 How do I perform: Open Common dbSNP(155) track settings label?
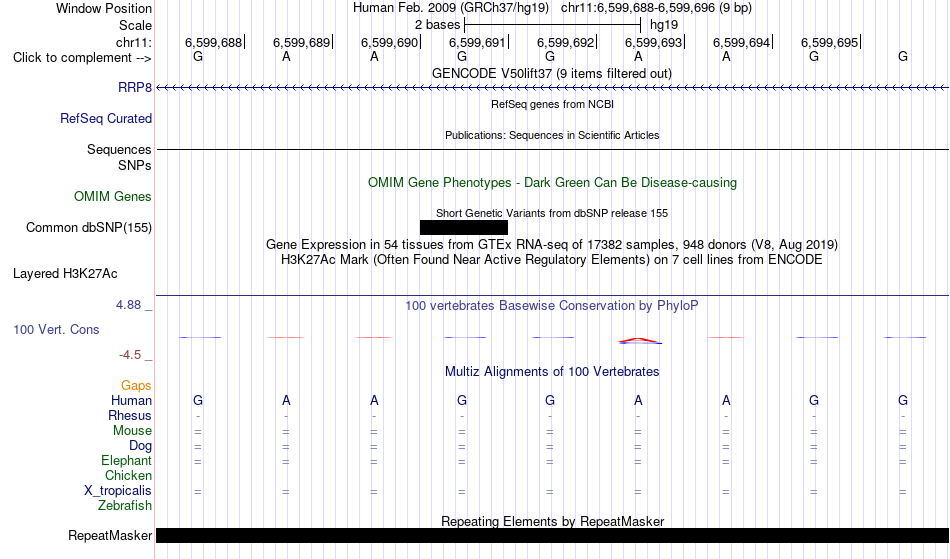89,228
